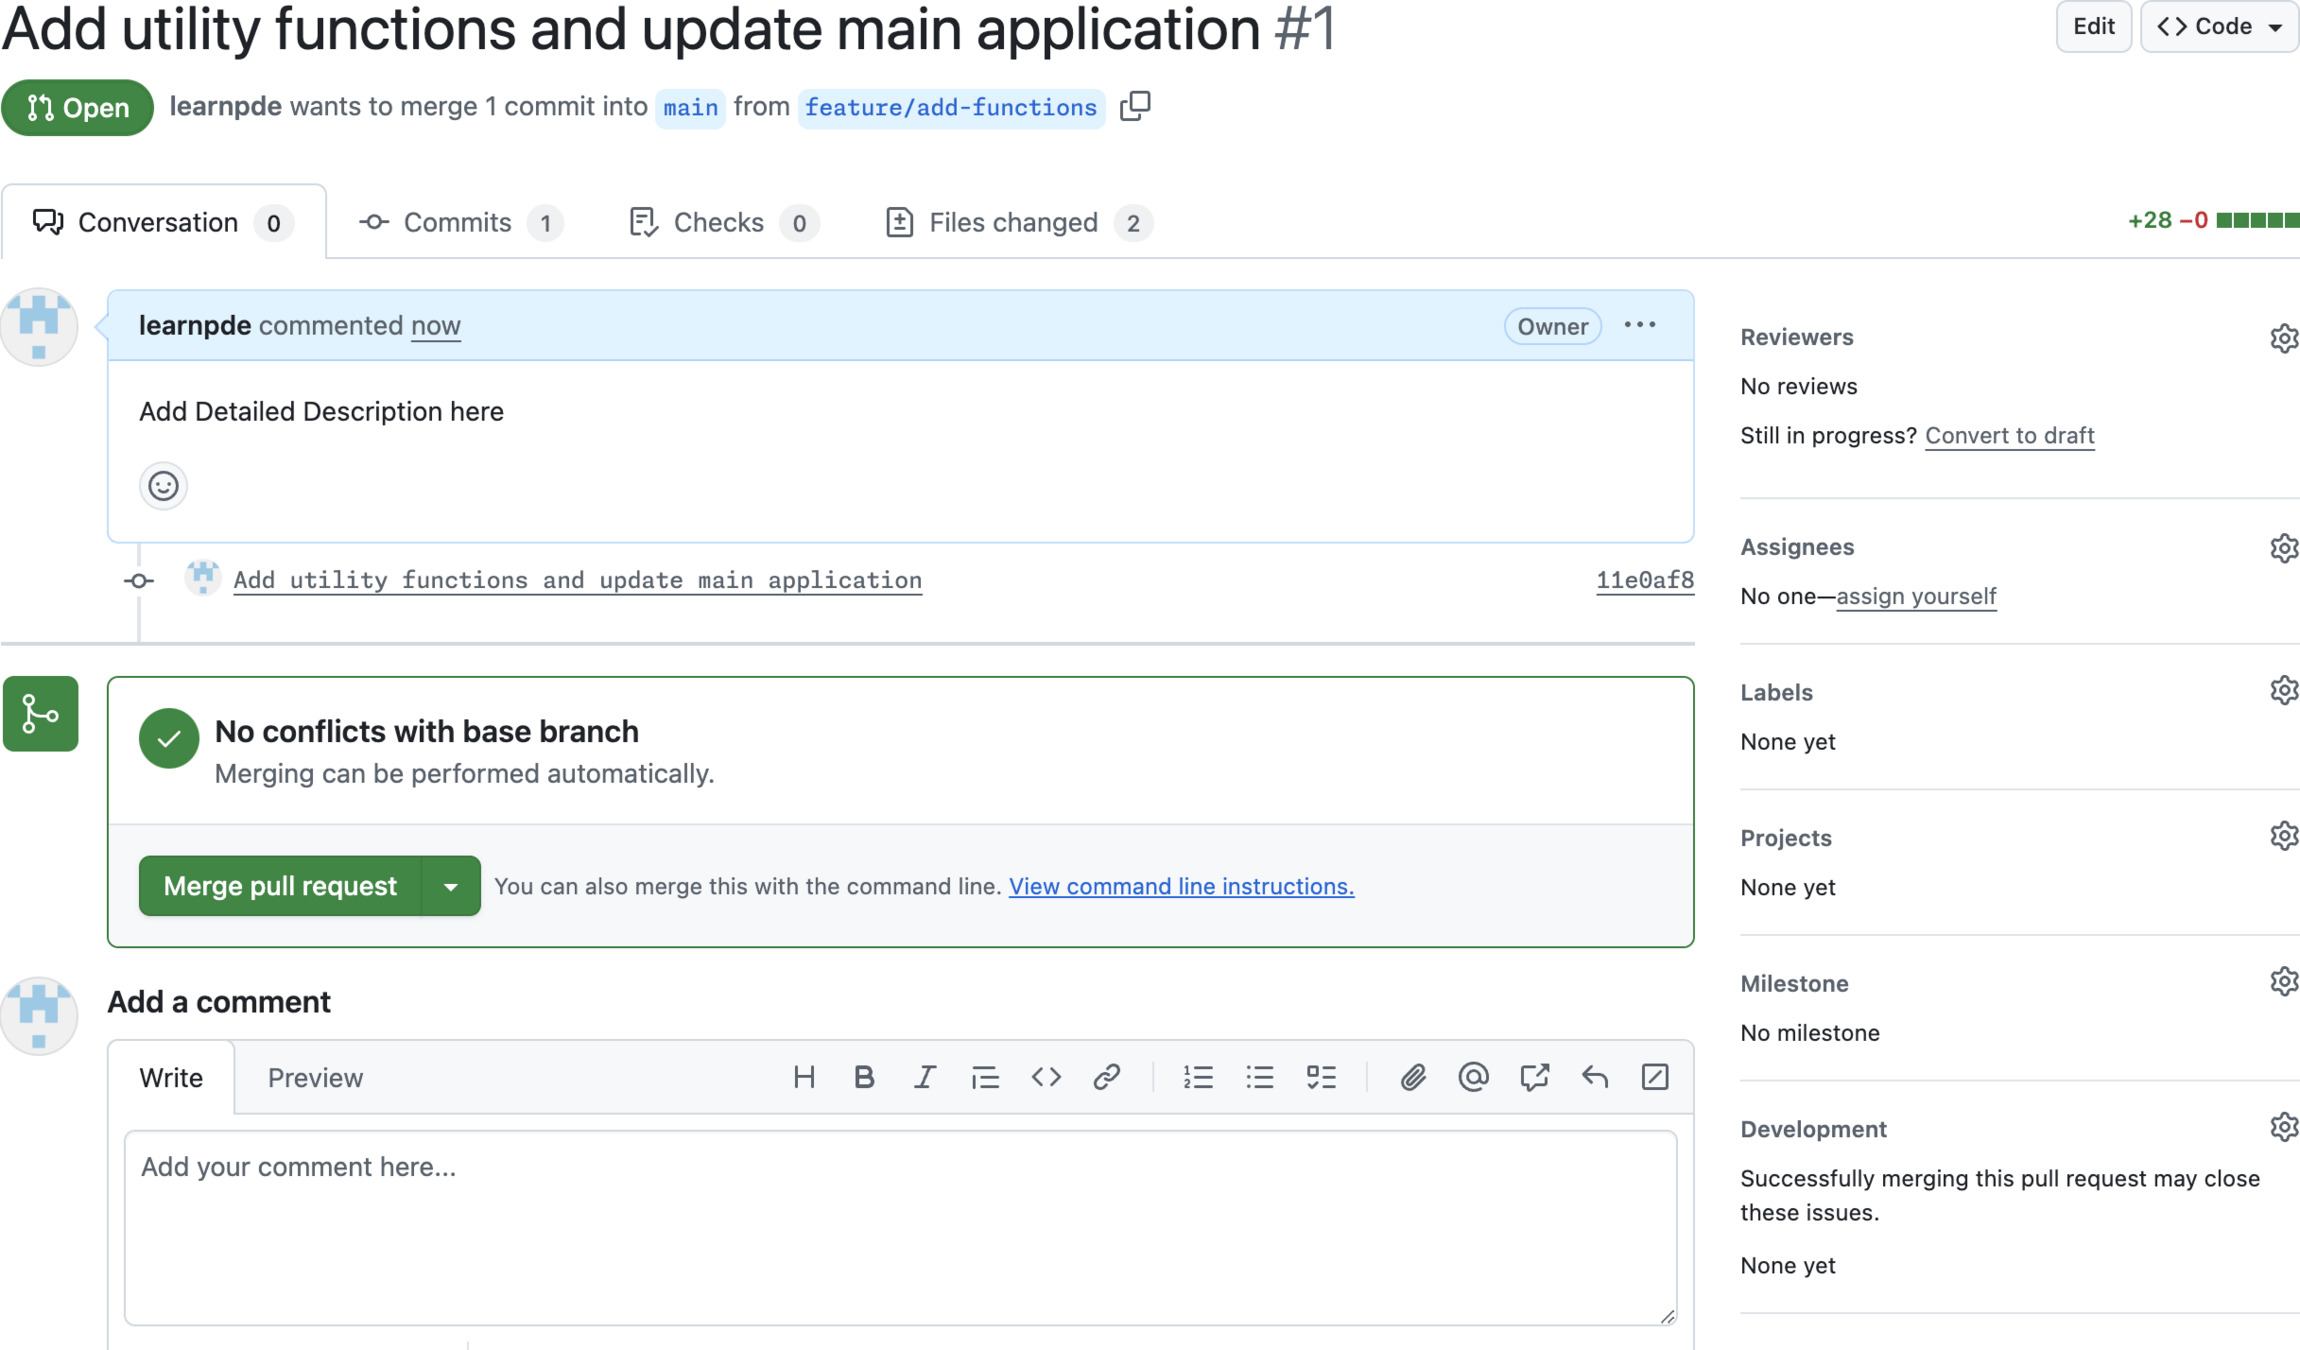Apply italic formatting in comment toolbar
2300x1350 pixels.
pos(924,1077)
